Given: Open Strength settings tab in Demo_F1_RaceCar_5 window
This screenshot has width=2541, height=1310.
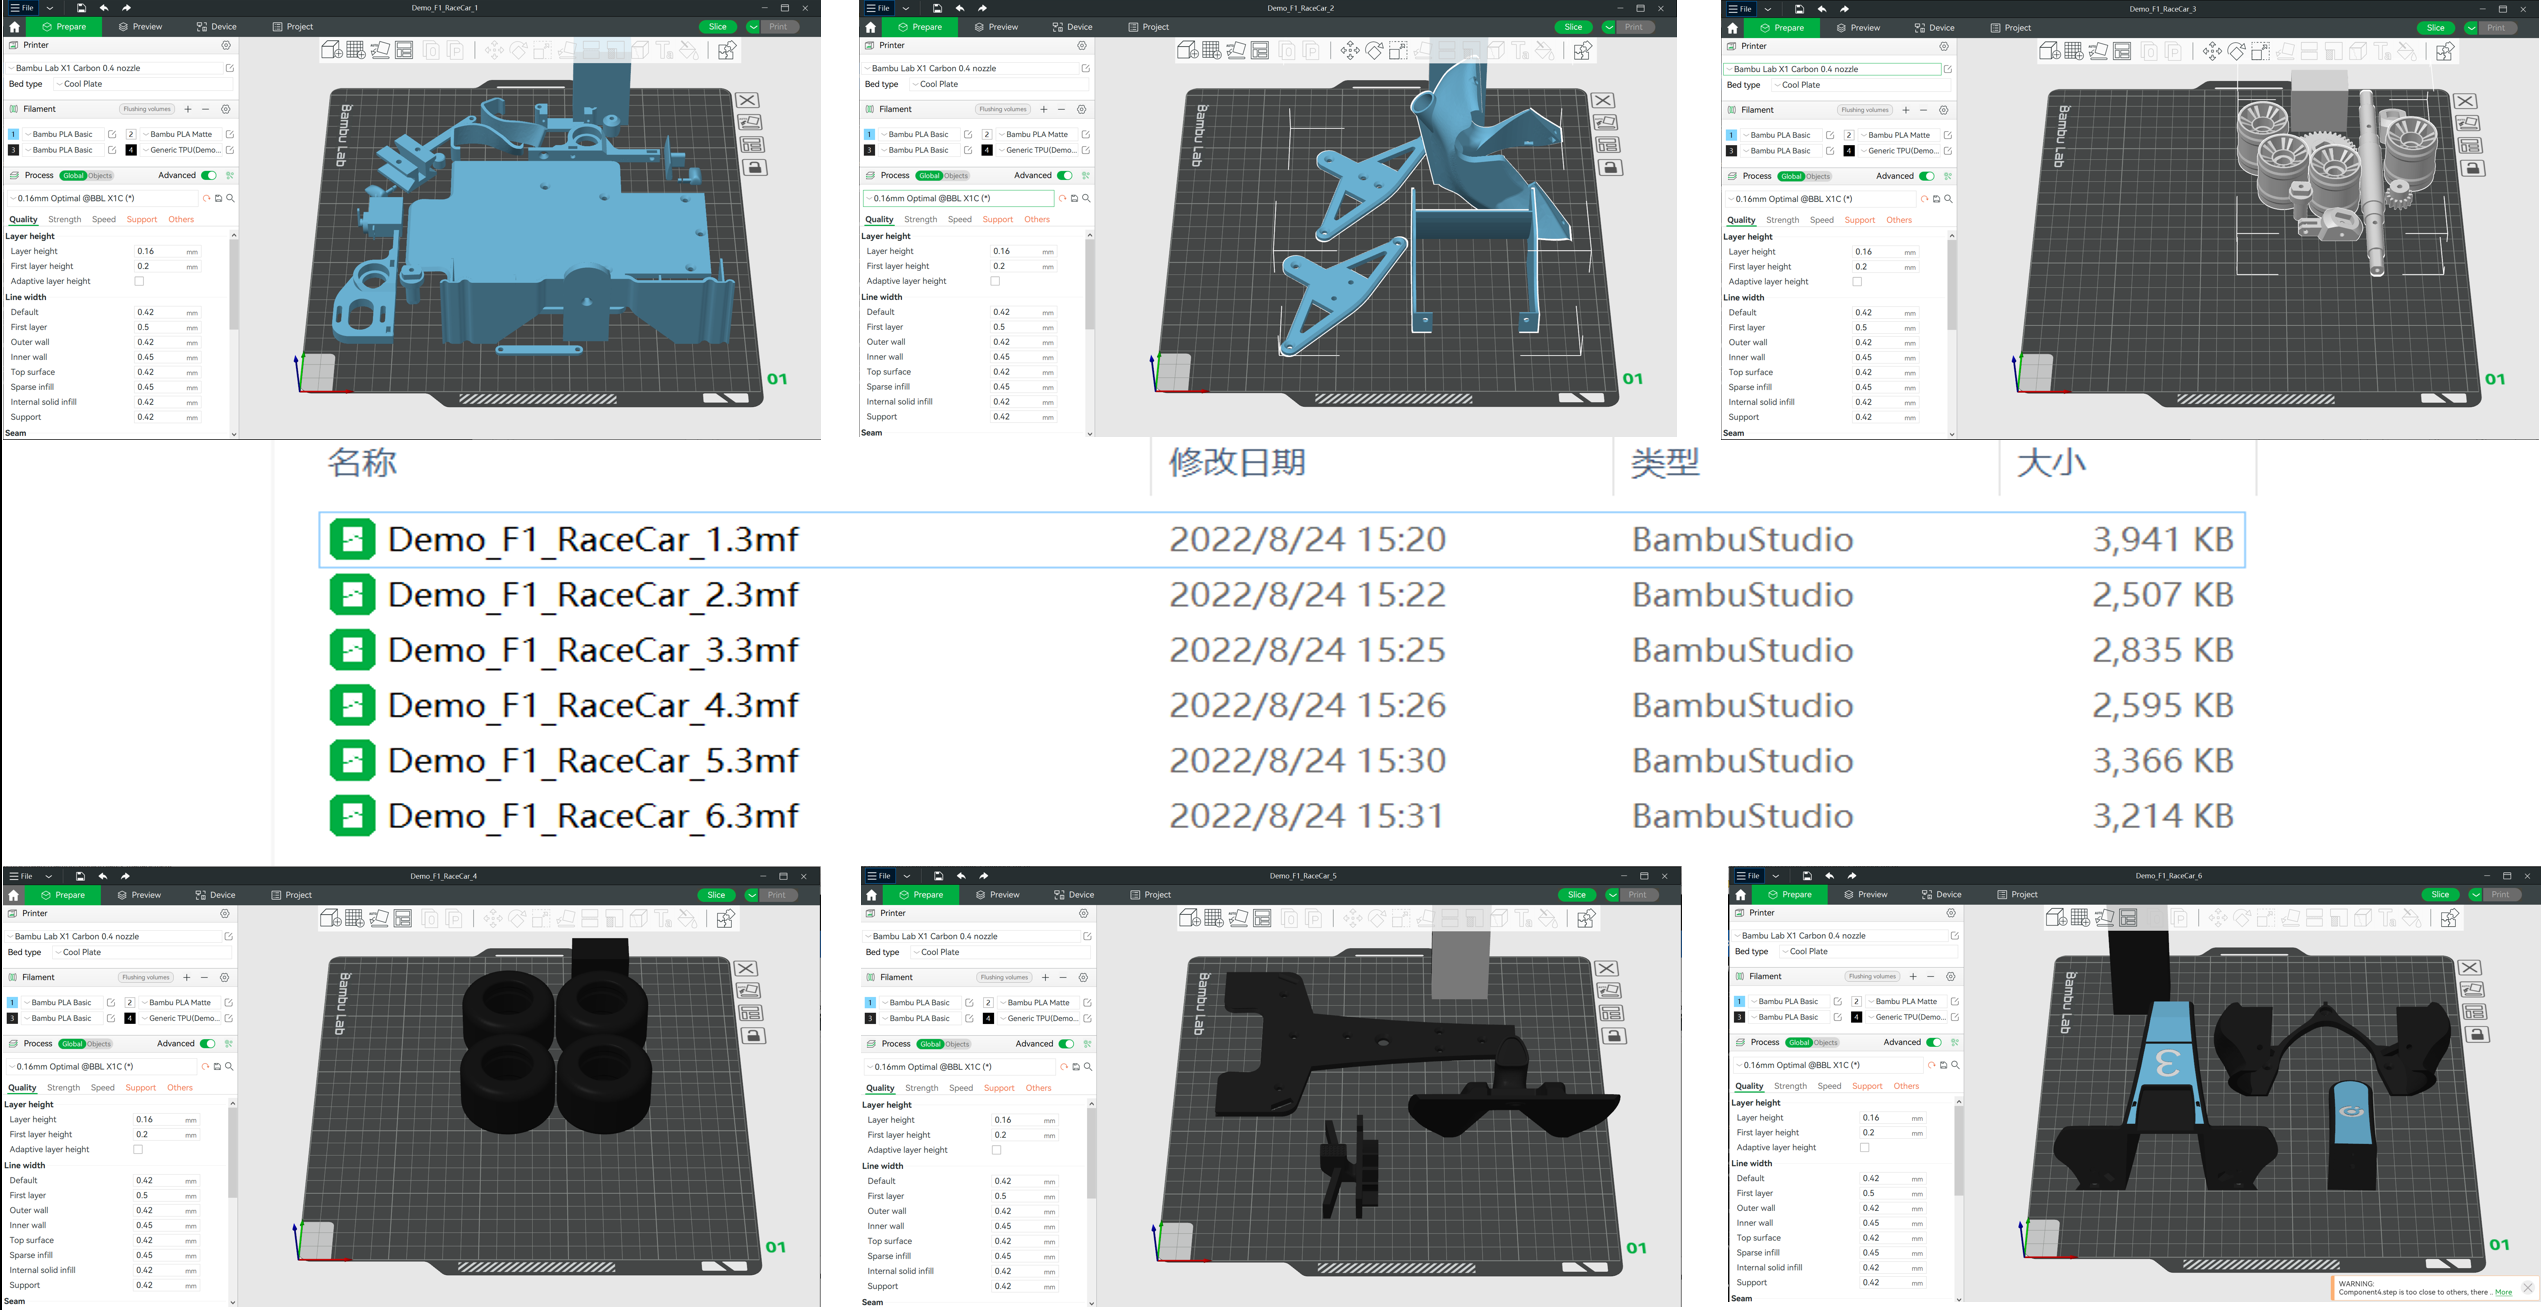Looking at the screenshot, I should (921, 1087).
